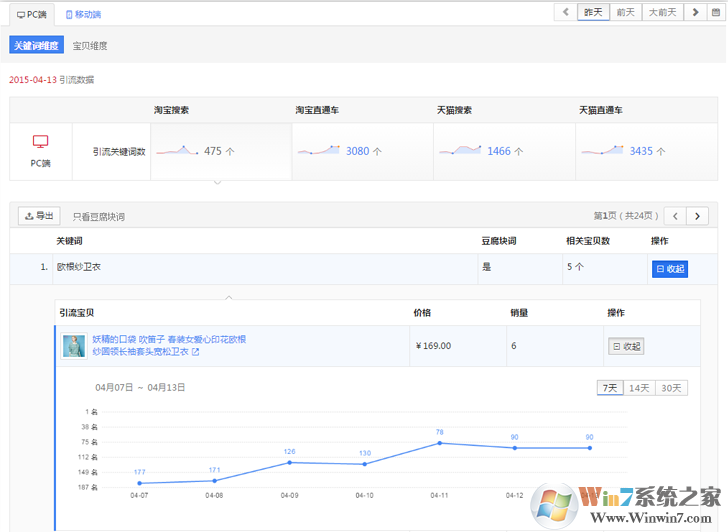The width and height of the screenshot is (728, 532).
Task: Click the PC端 monitor icon
Action: tap(40, 143)
